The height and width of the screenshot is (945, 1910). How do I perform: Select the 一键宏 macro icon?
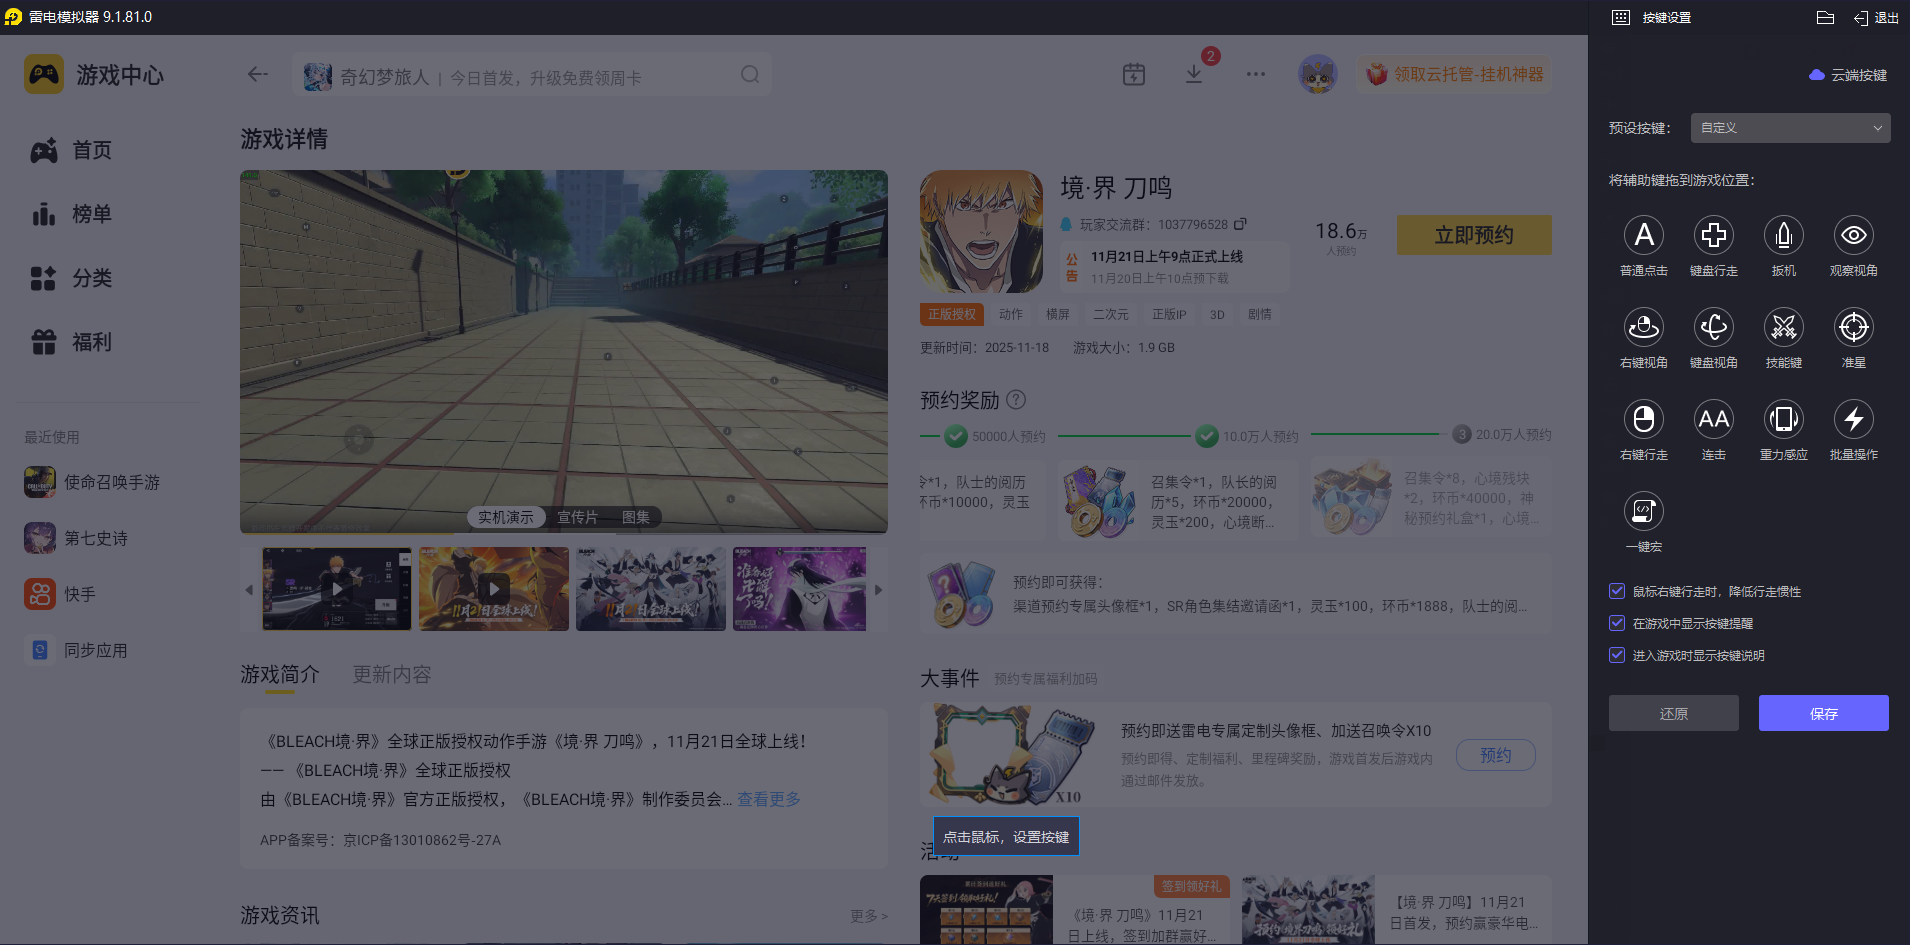click(1644, 511)
